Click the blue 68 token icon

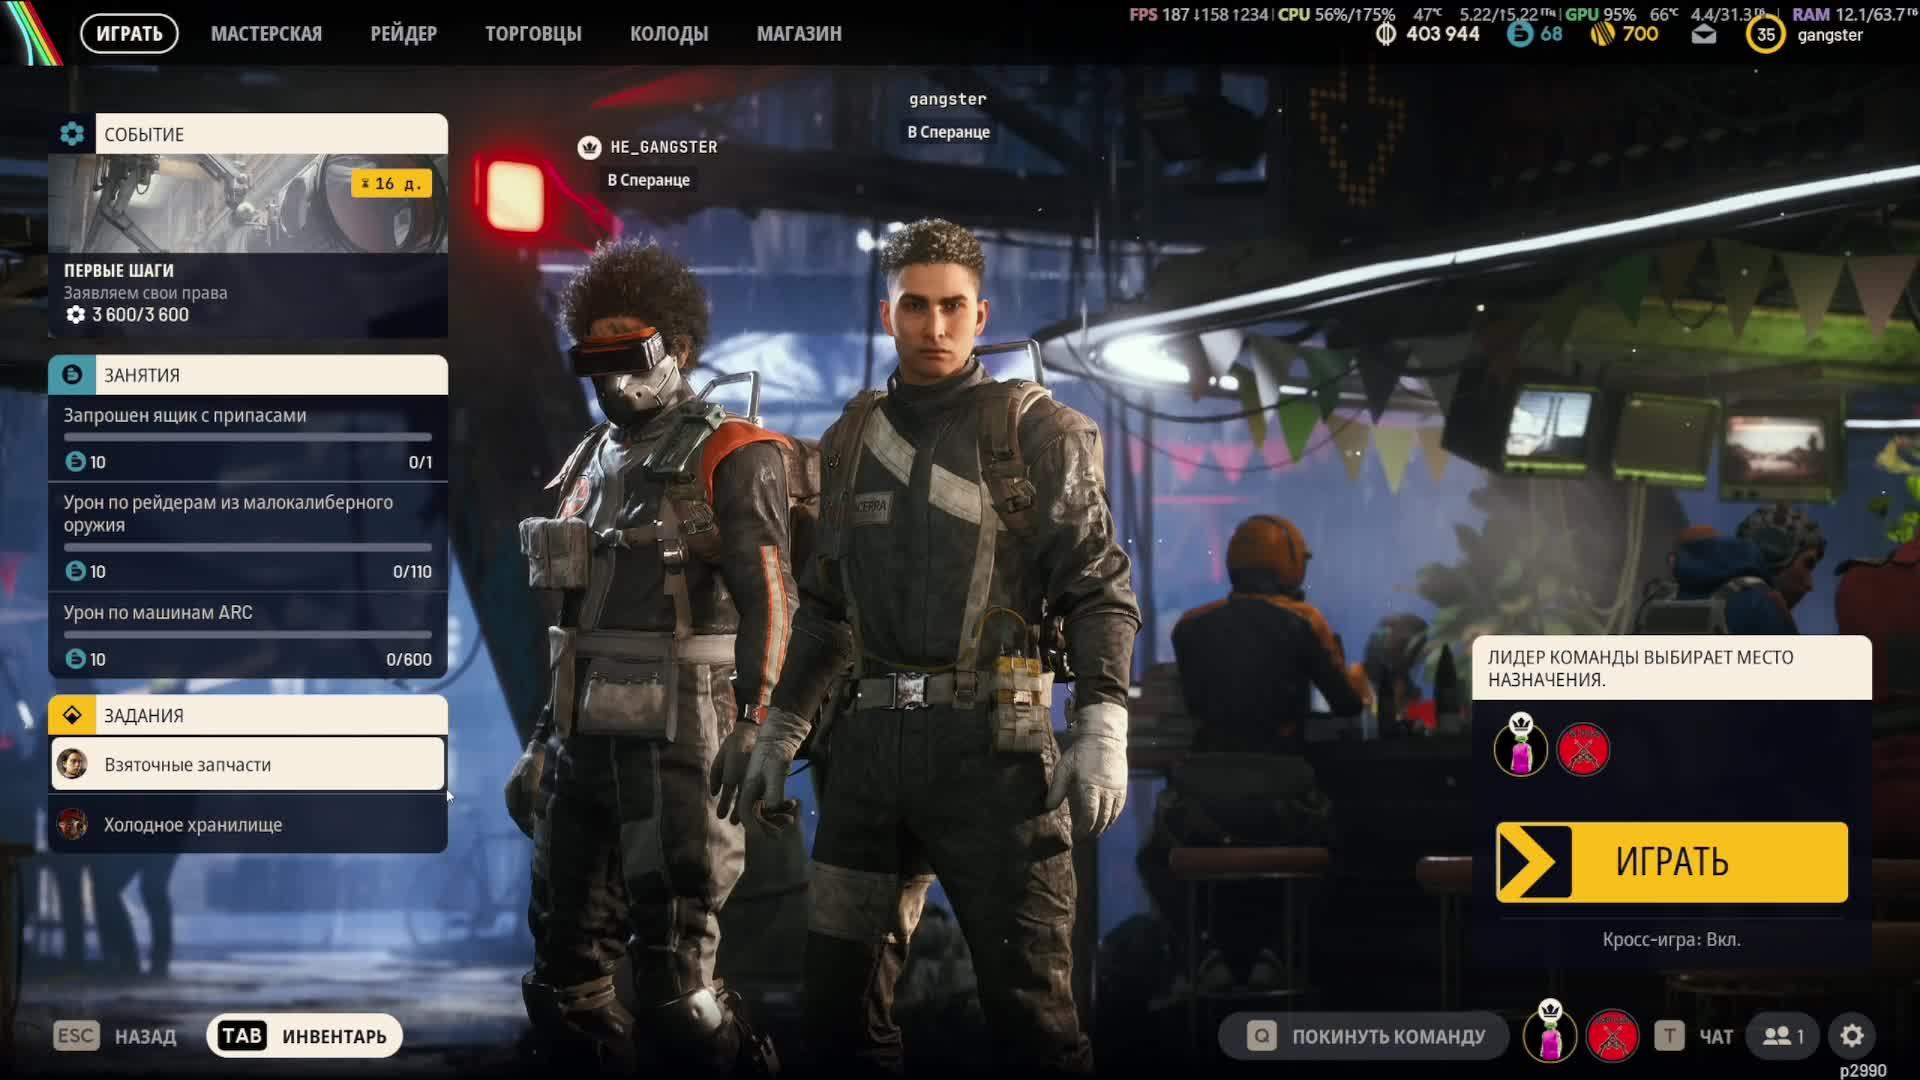[1519, 34]
